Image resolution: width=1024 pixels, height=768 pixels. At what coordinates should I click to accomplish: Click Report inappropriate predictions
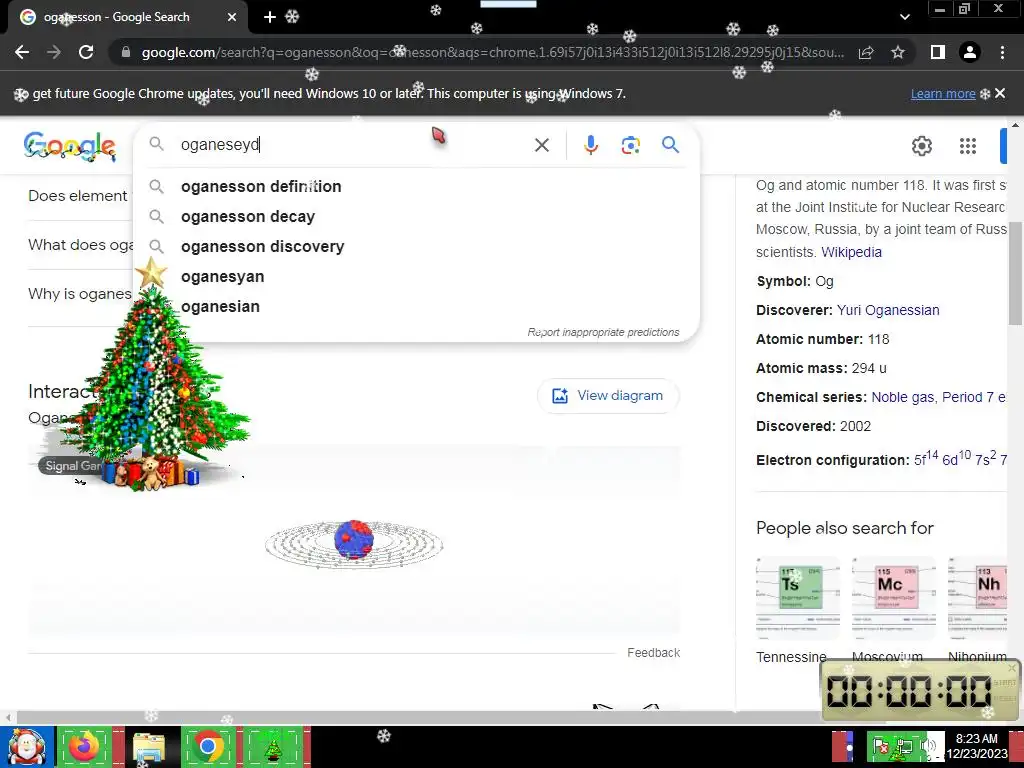click(x=603, y=332)
